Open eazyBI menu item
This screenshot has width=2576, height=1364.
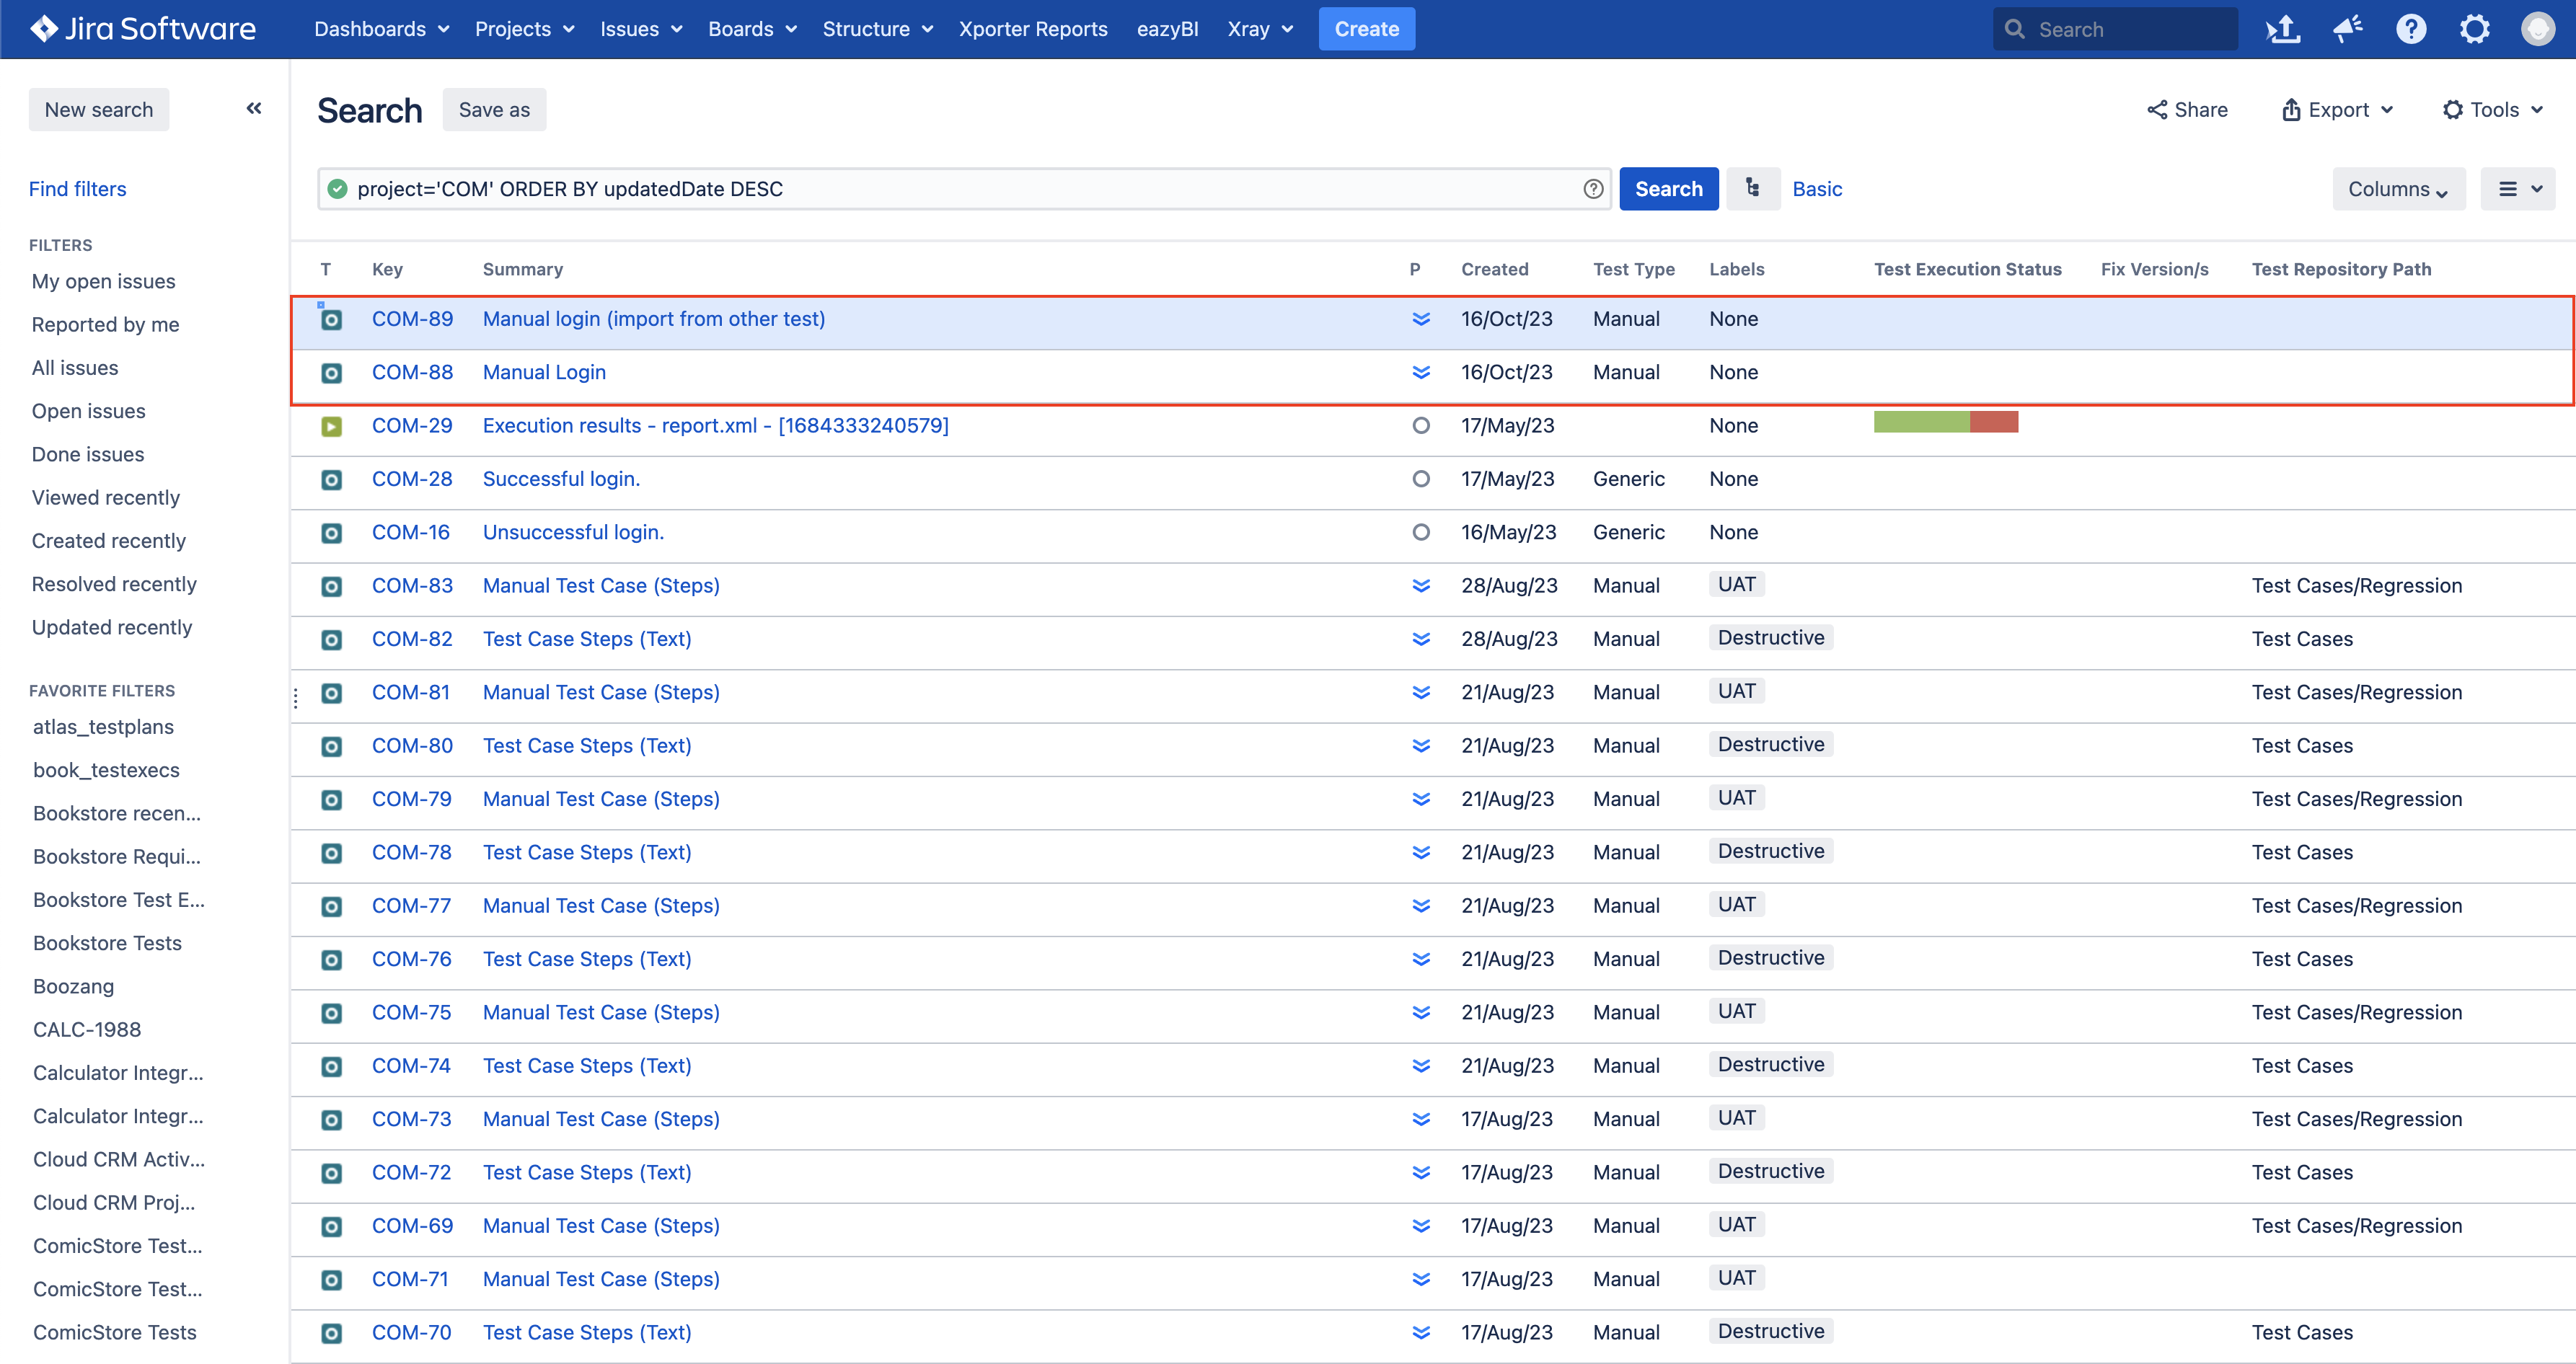(x=1167, y=29)
